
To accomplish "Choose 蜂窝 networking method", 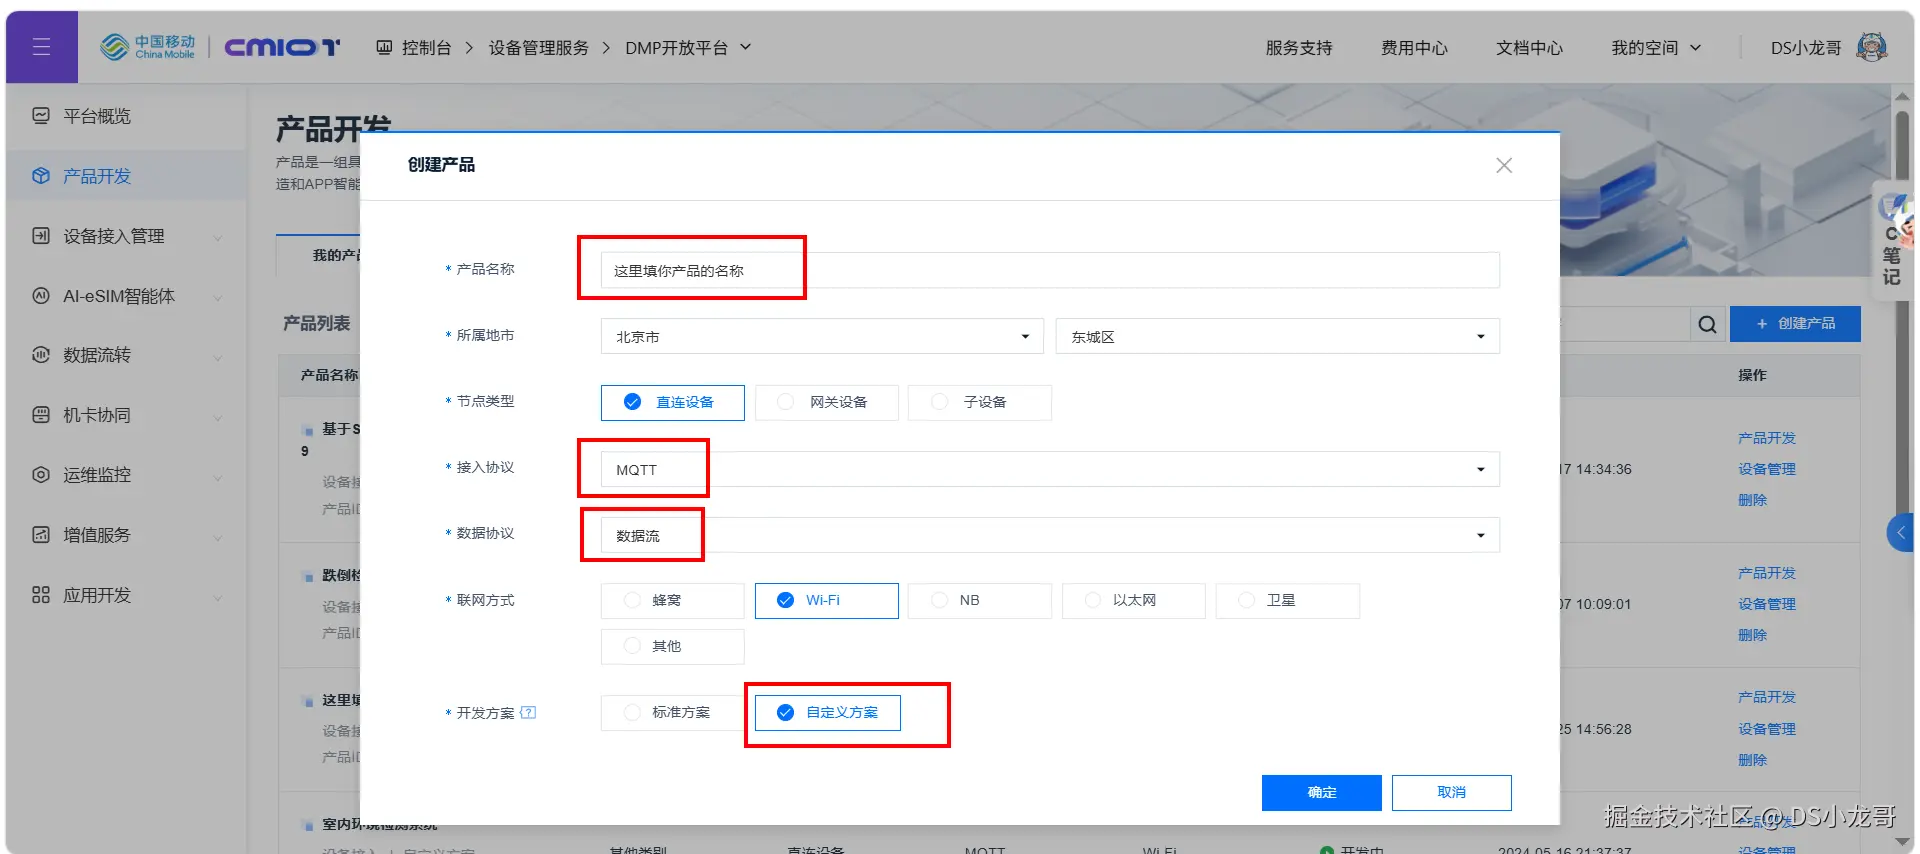I will coord(673,600).
